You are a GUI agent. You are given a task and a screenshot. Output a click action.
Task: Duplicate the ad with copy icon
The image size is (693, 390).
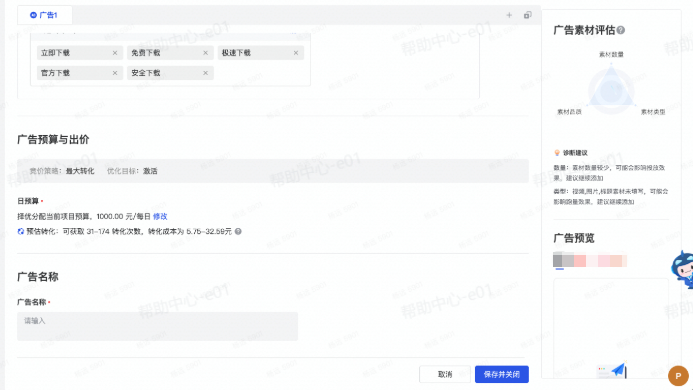(528, 15)
